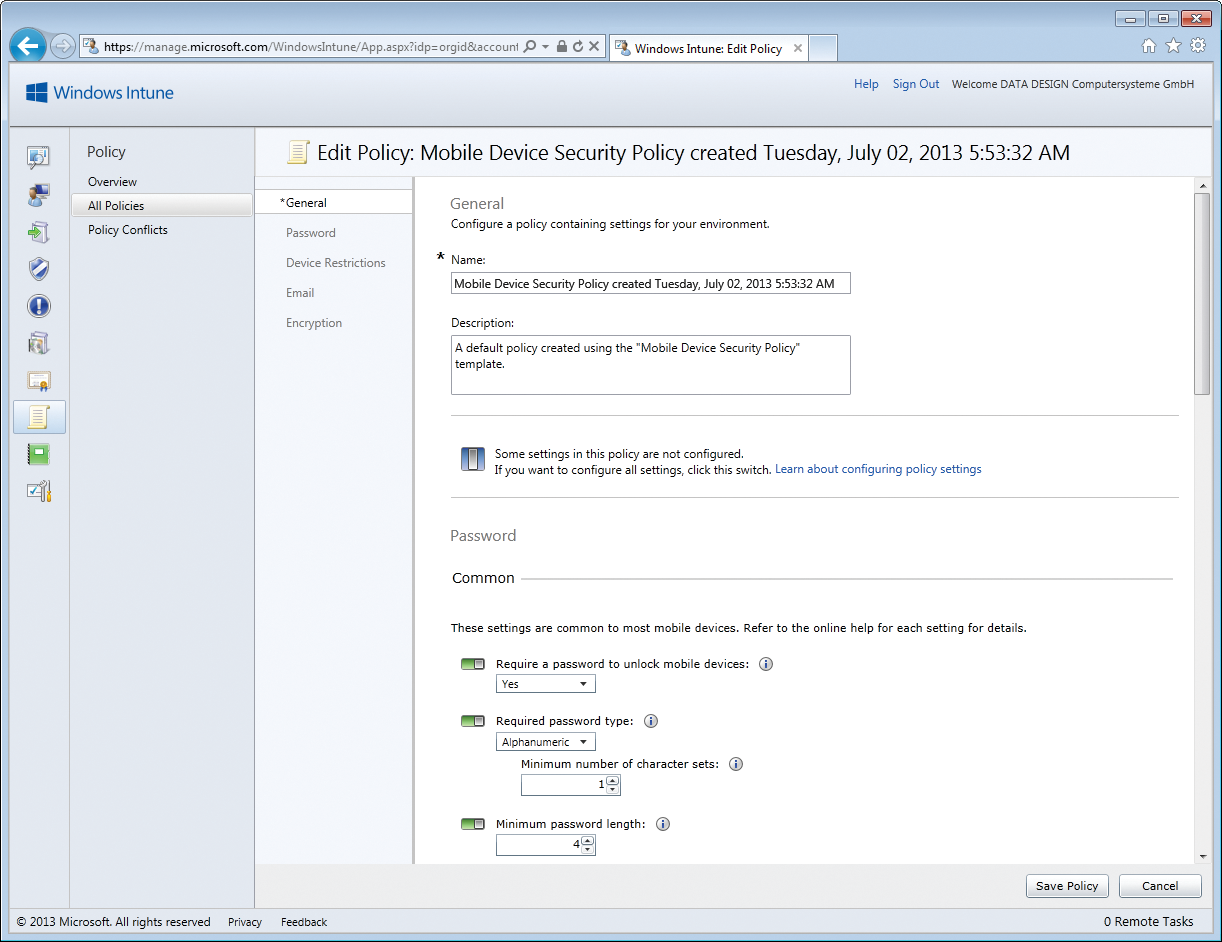Viewport: 1222px width, 942px height.
Task: Jump to the Encryption section
Action: tap(314, 323)
